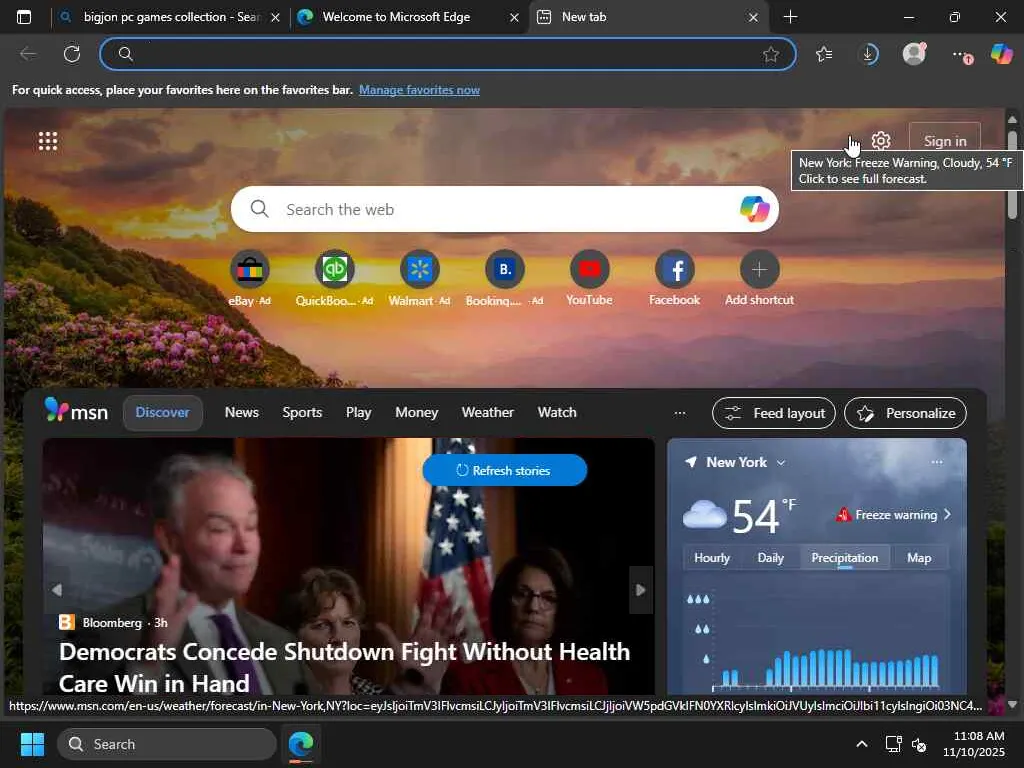Open weather card more options ellipsis

click(937, 462)
